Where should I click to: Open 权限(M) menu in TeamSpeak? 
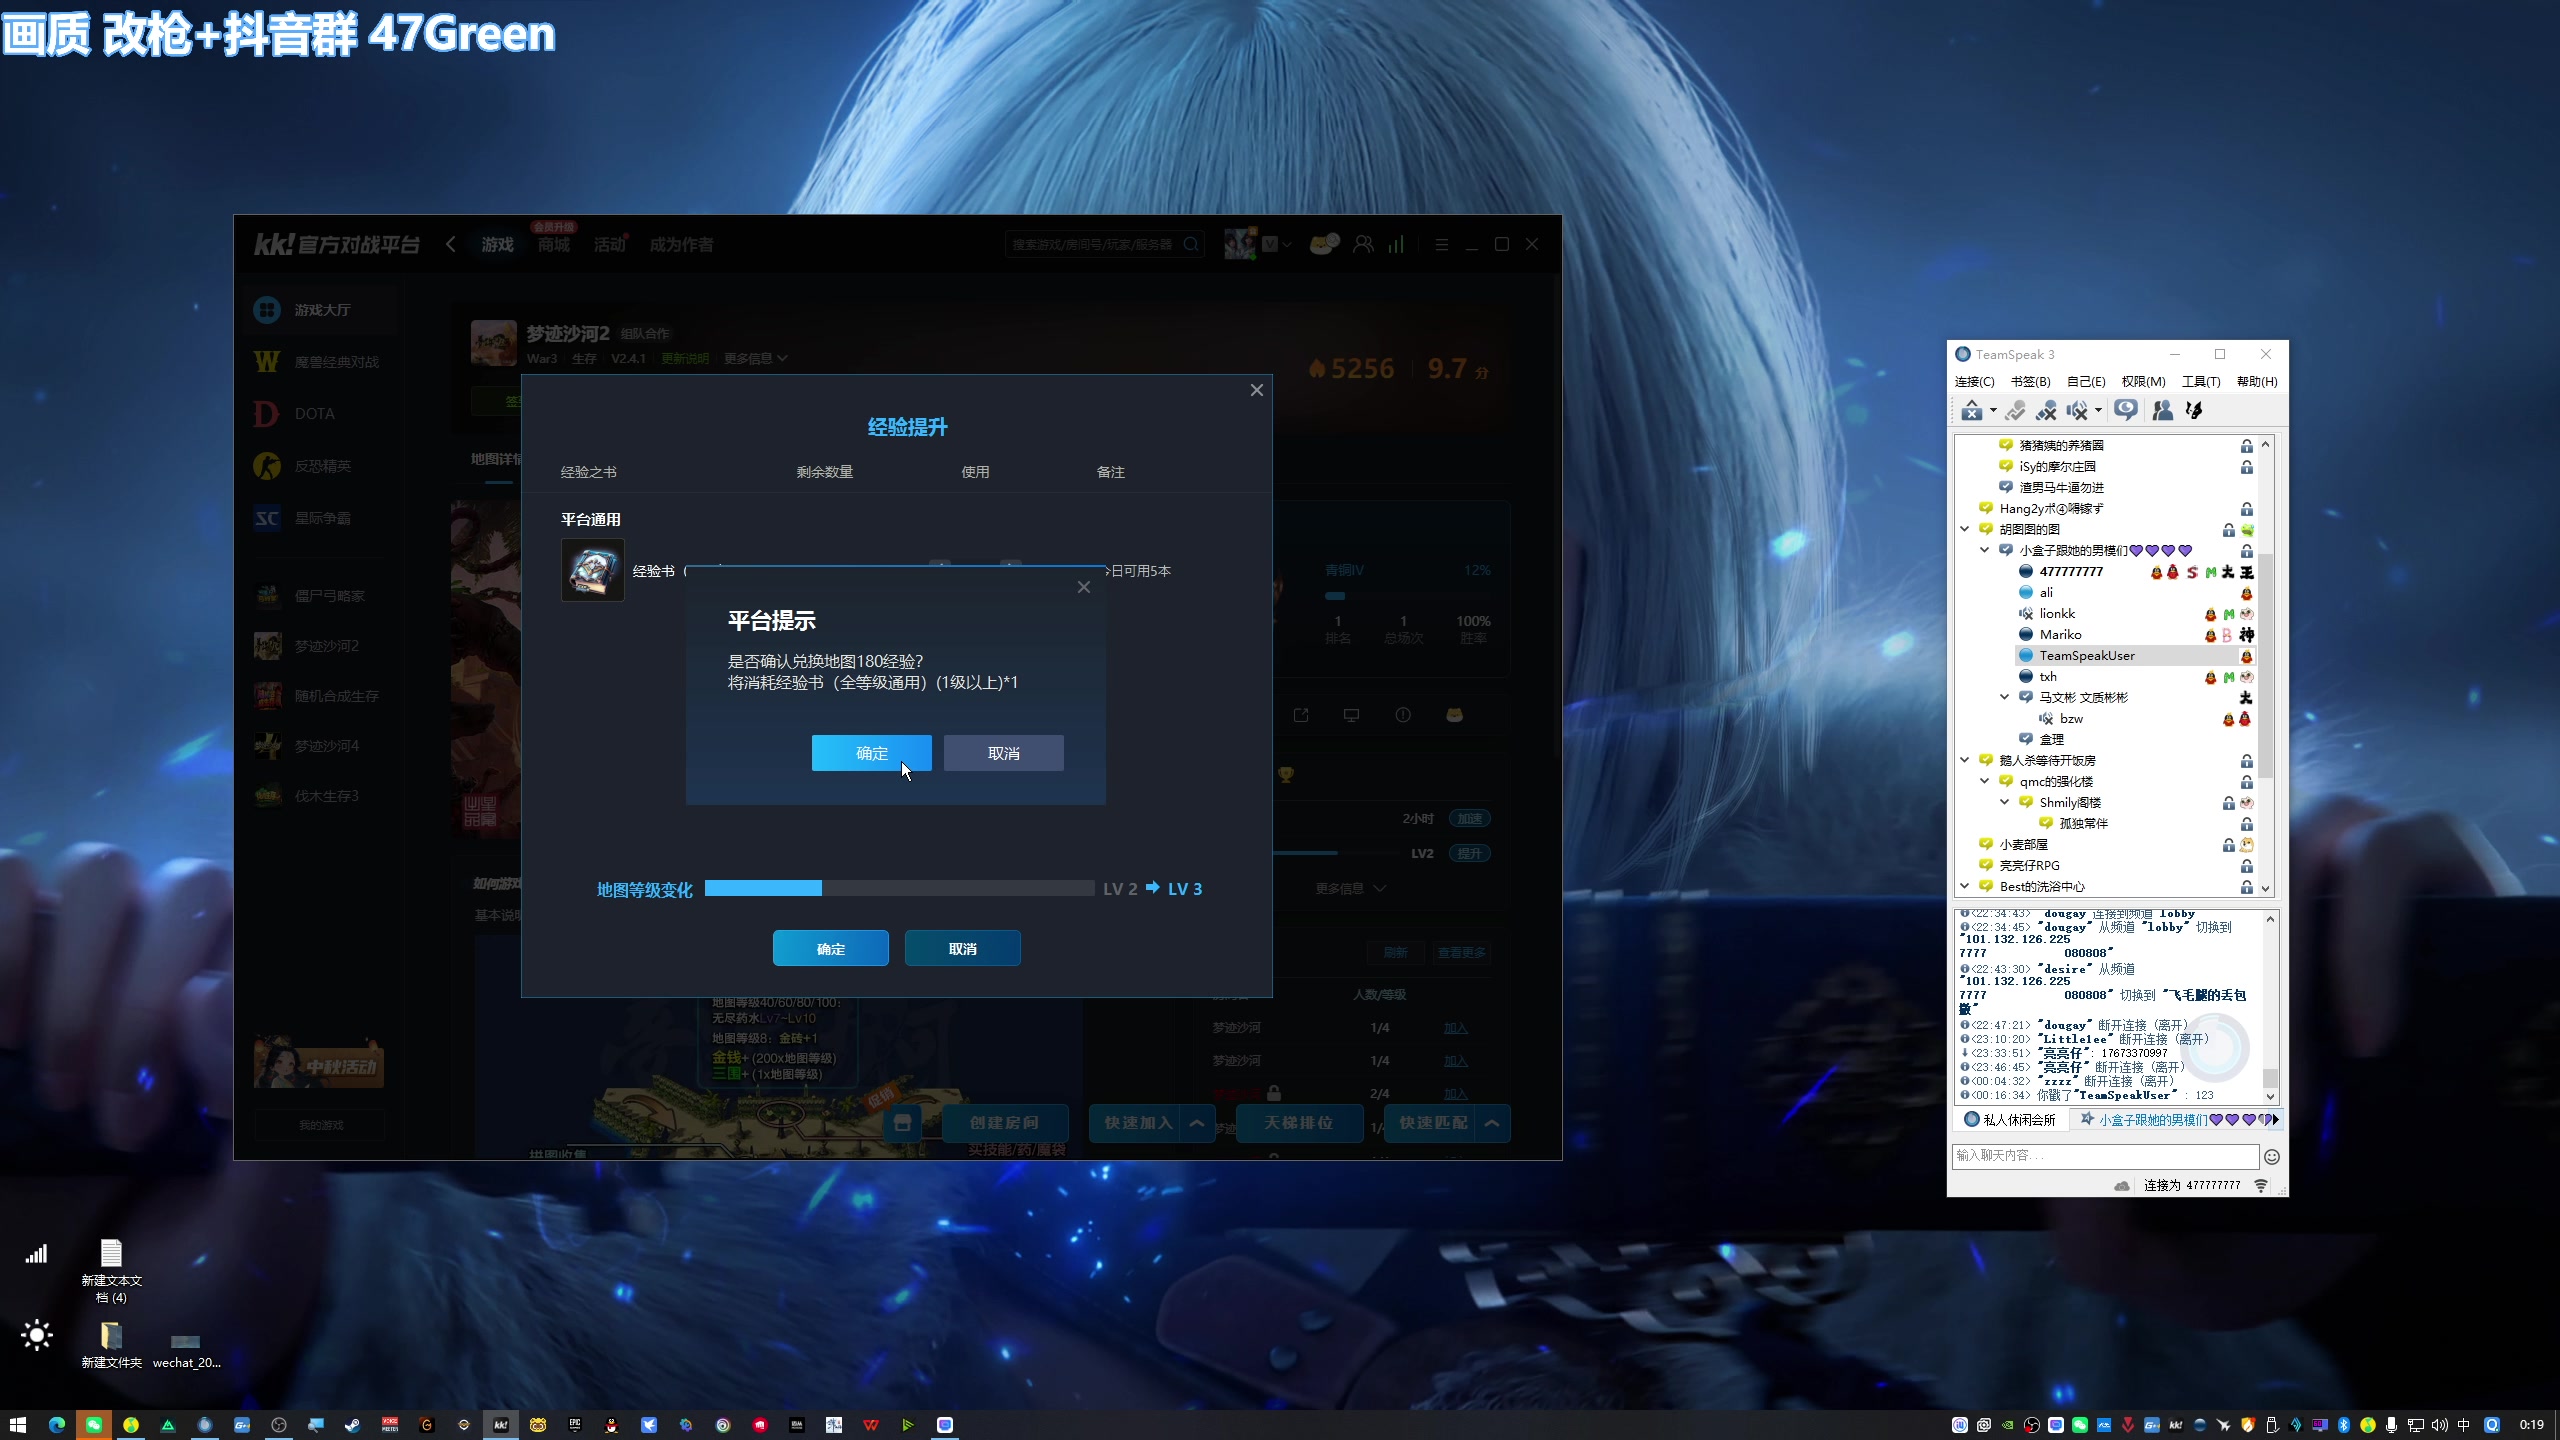click(2143, 382)
